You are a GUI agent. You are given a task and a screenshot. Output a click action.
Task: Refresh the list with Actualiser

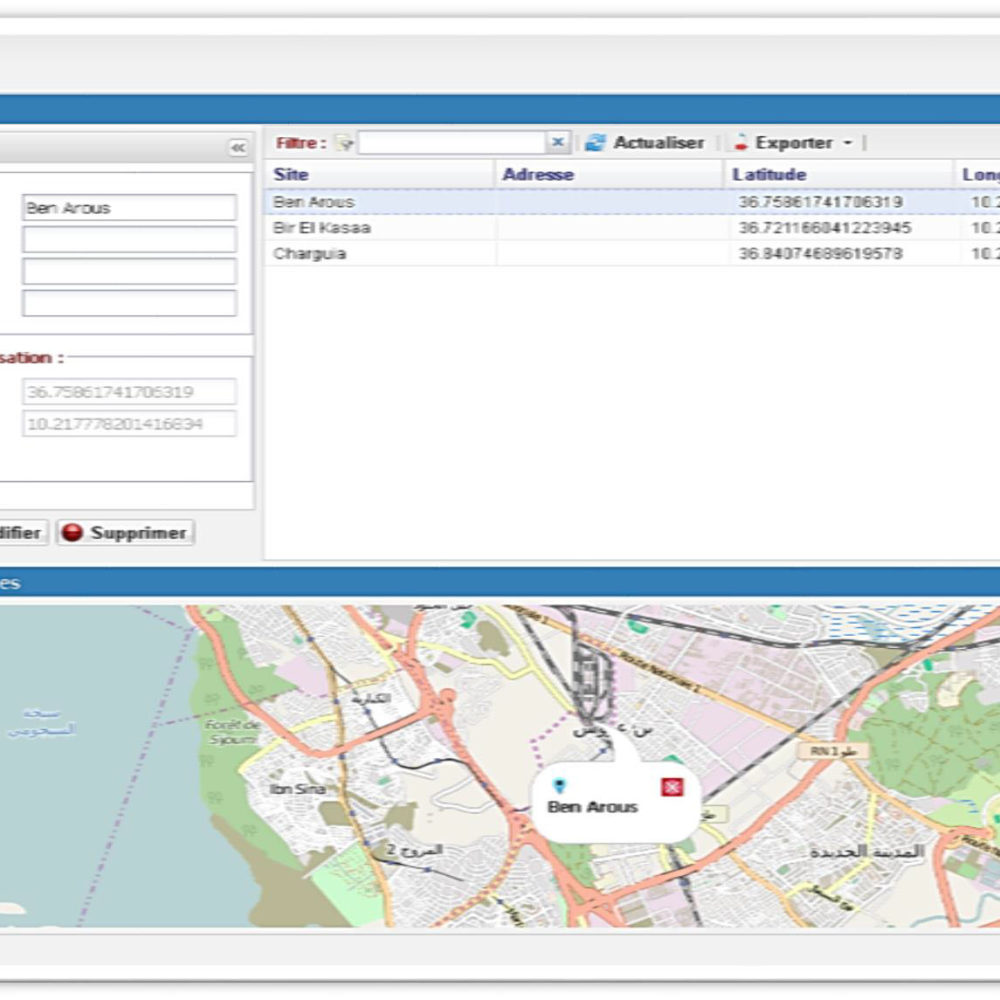point(646,143)
